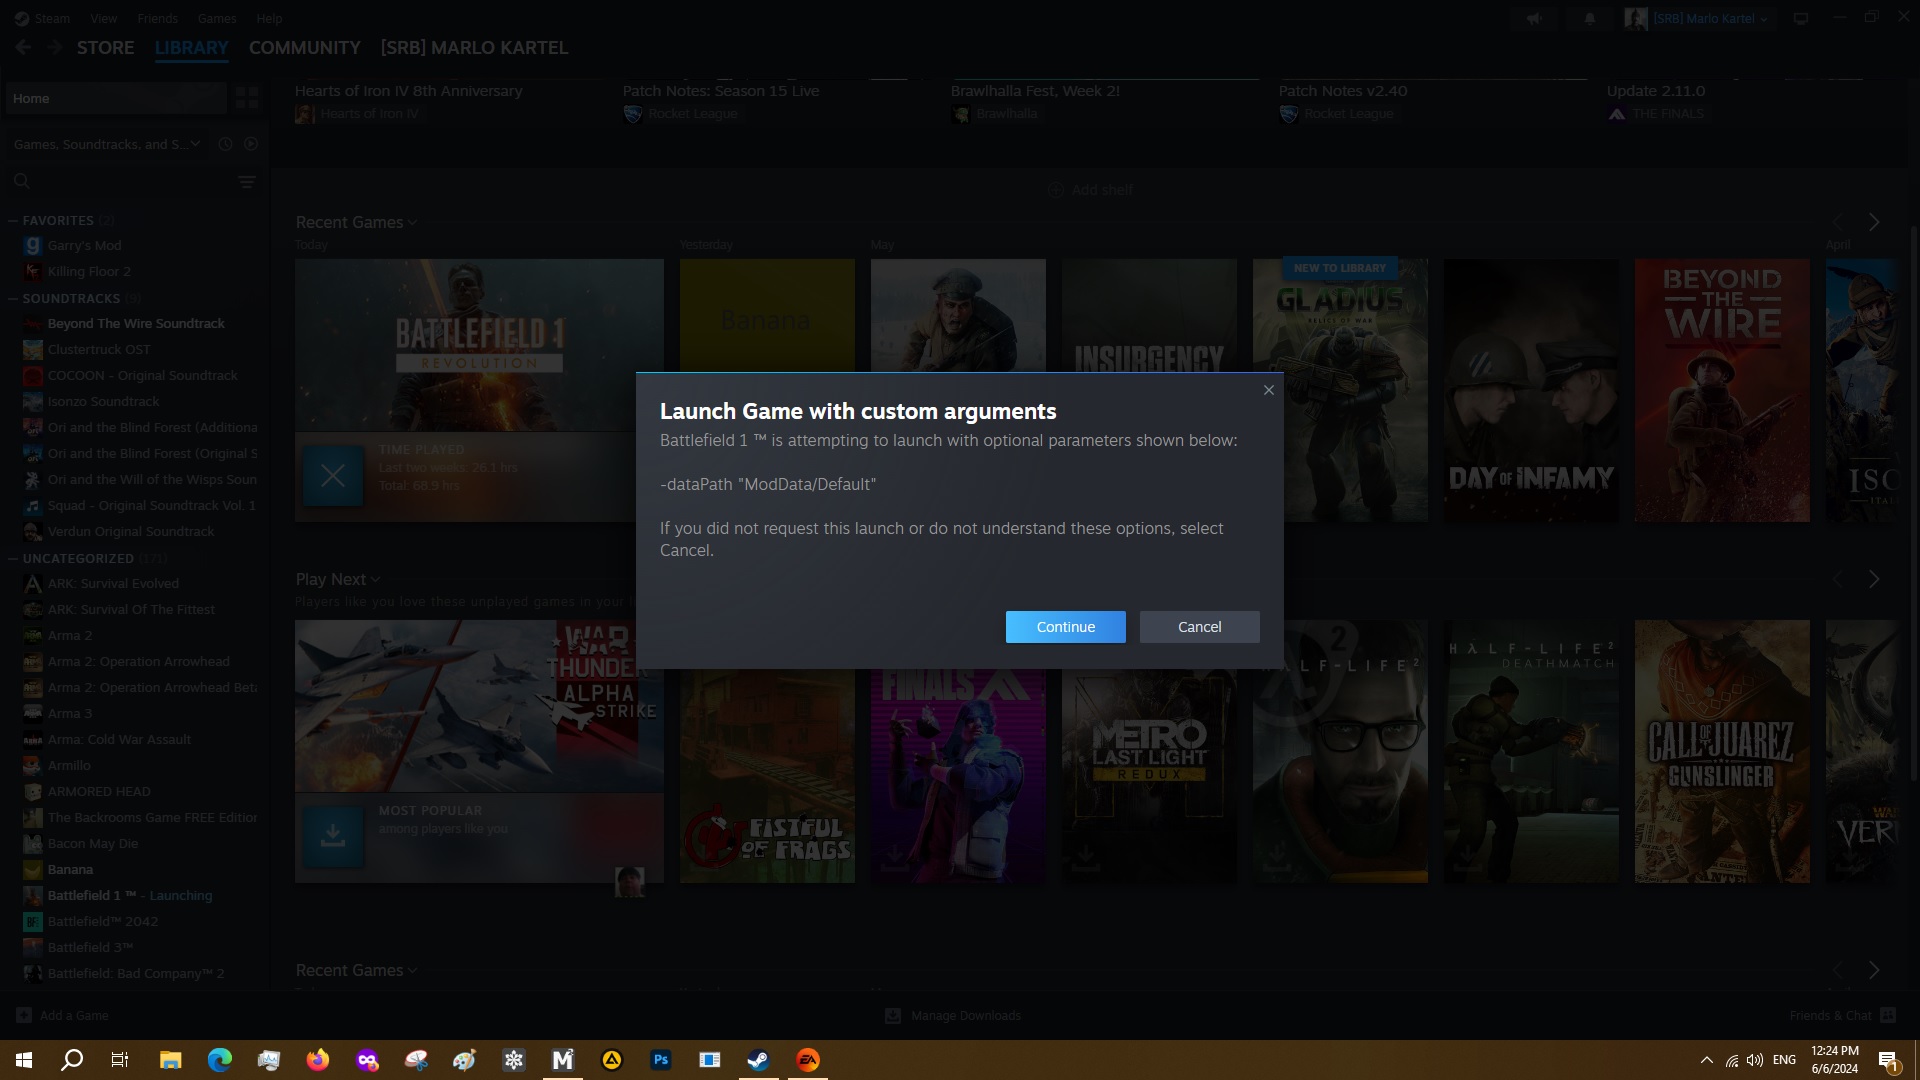Click the library grid view icon
Screen dimensions: 1920x1080
pyautogui.click(x=246, y=98)
